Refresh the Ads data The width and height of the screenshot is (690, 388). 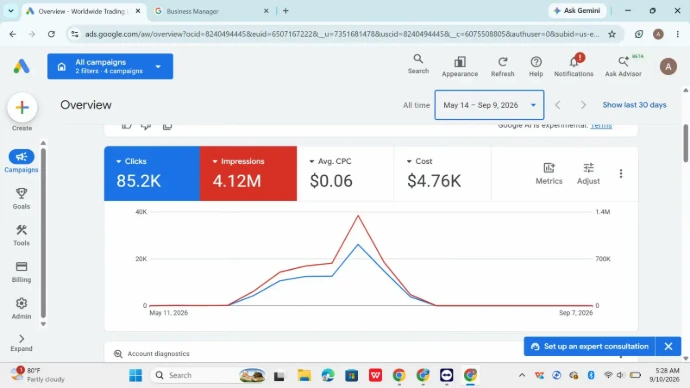503,67
